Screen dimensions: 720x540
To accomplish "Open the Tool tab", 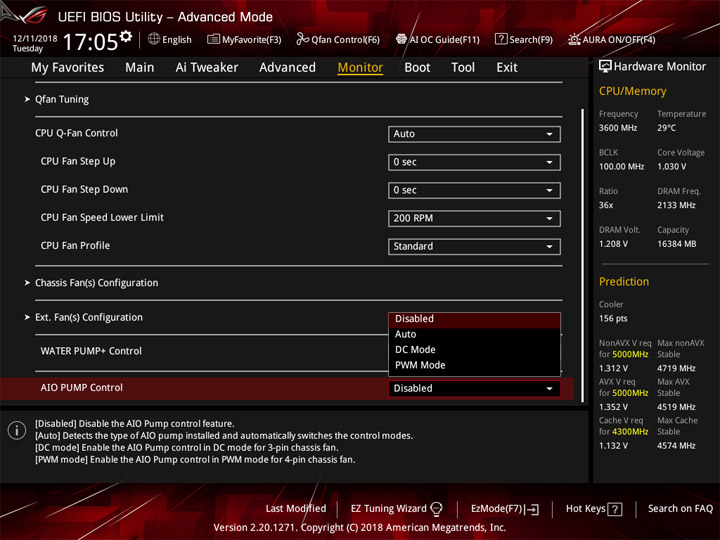I will 463,68.
